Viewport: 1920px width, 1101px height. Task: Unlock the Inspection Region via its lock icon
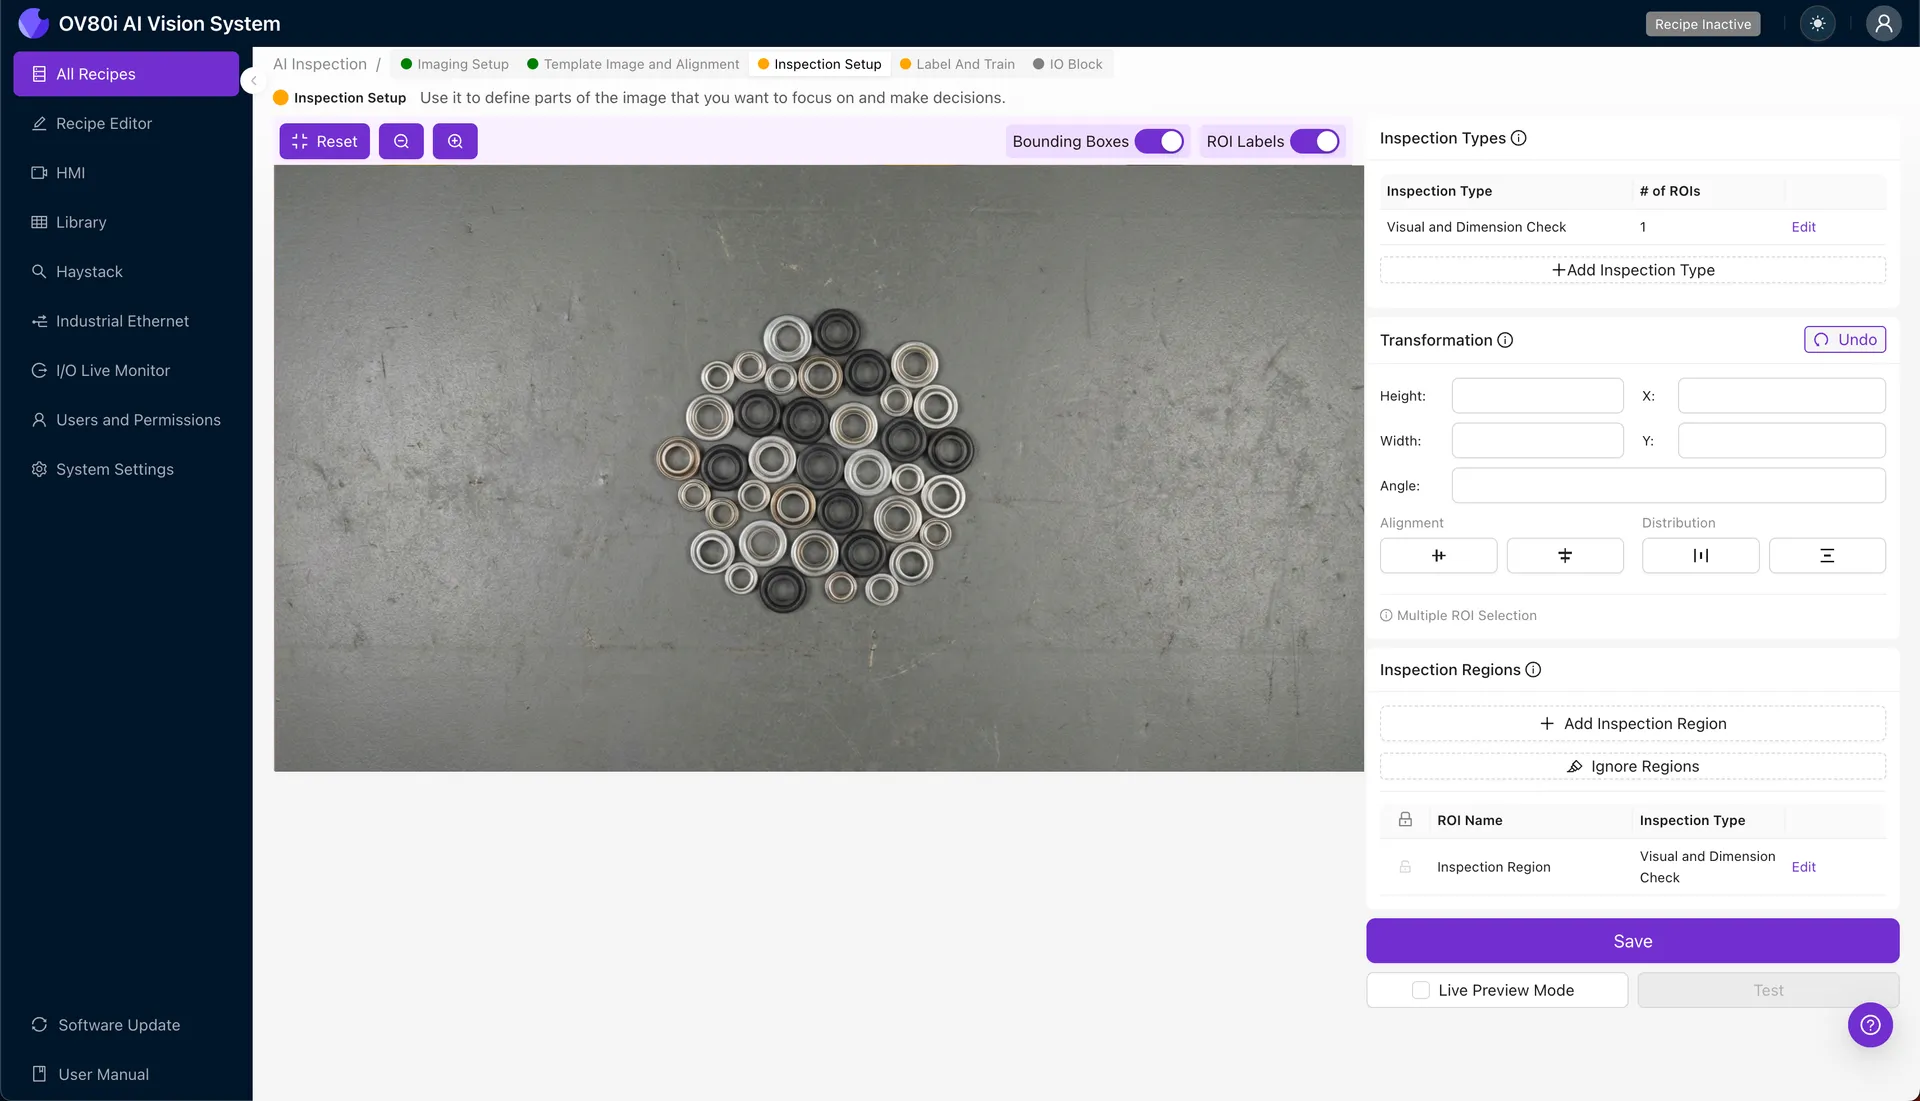point(1405,867)
